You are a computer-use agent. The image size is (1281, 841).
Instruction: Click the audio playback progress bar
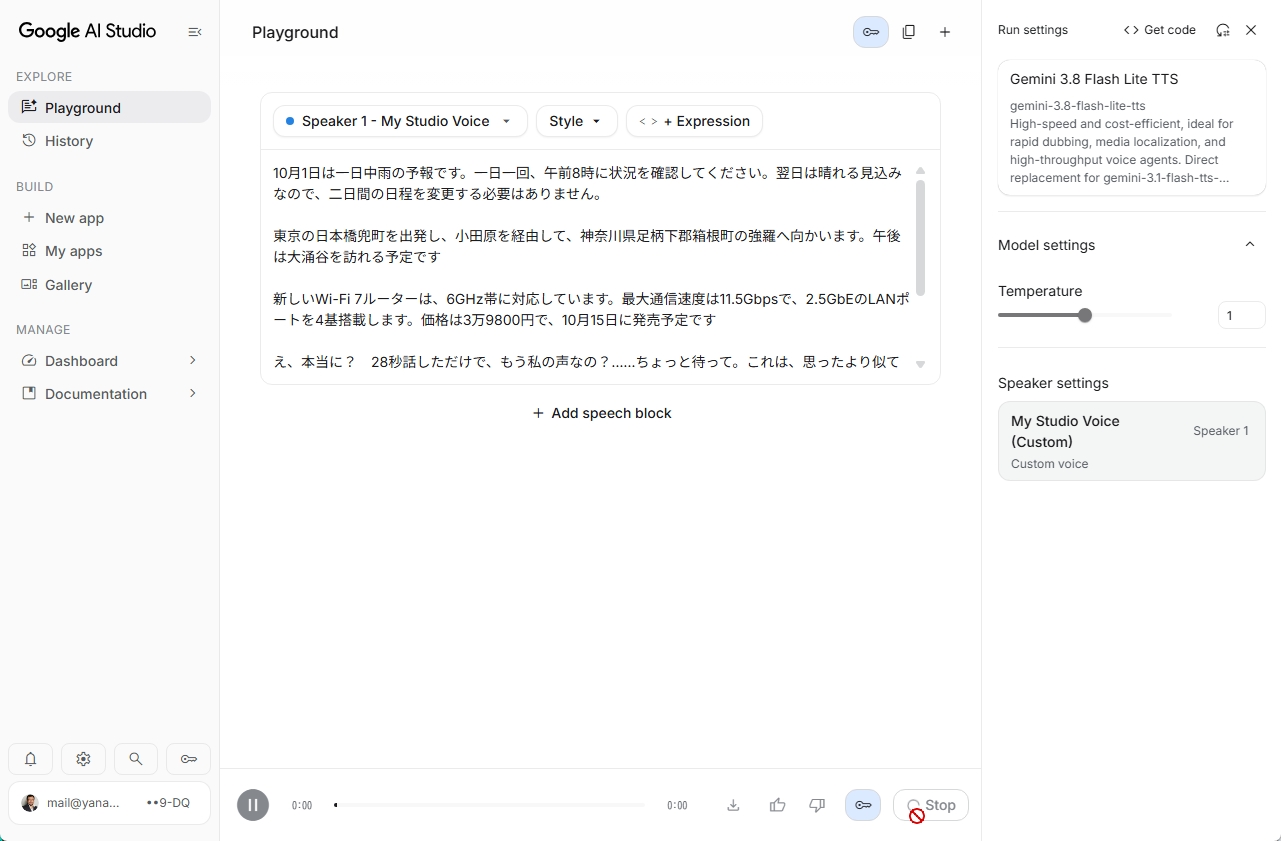489,805
